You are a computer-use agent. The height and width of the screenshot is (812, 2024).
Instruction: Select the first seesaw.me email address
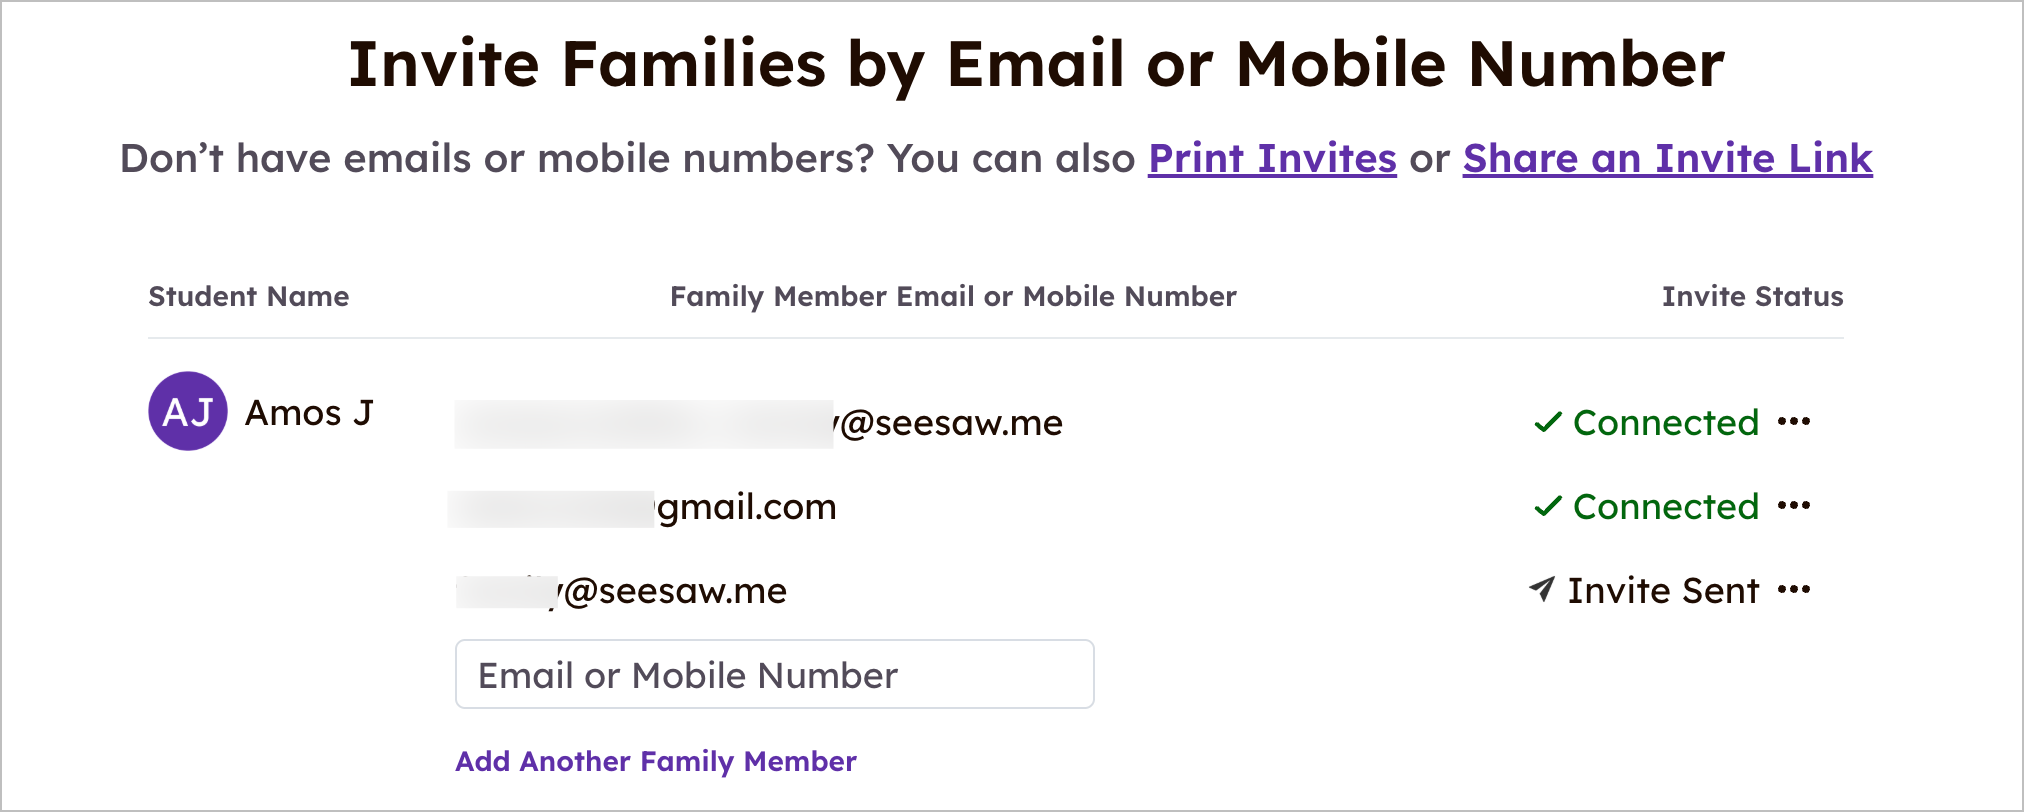(759, 423)
